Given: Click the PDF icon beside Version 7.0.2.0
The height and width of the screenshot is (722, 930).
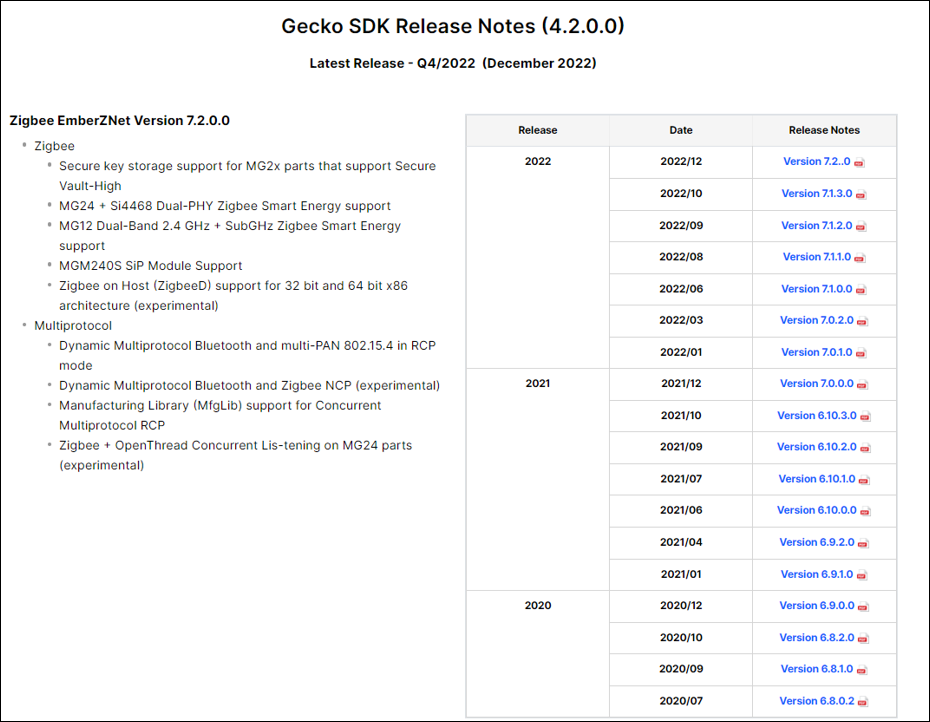Looking at the screenshot, I should point(862,322).
